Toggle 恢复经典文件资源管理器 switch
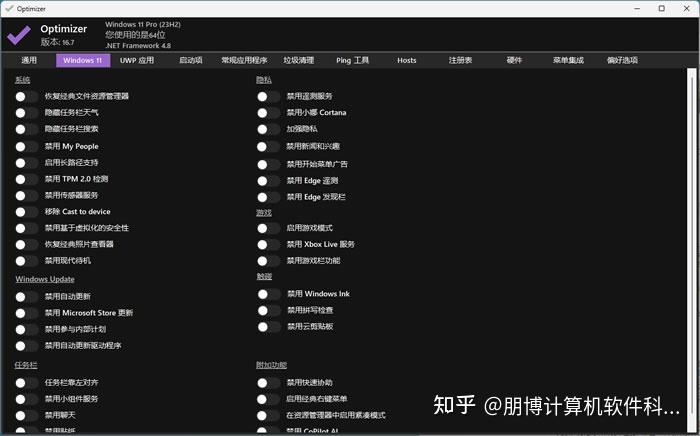The height and width of the screenshot is (436, 700). [x=26, y=96]
